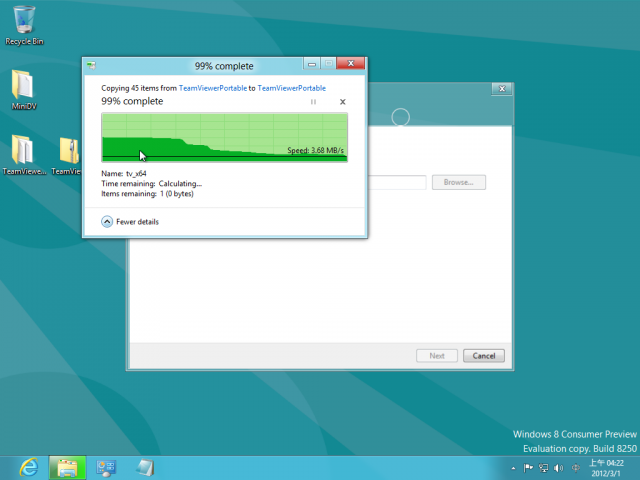The width and height of the screenshot is (640, 480).
Task: Open destination TeamViewerPortable folder link
Action: [291, 88]
